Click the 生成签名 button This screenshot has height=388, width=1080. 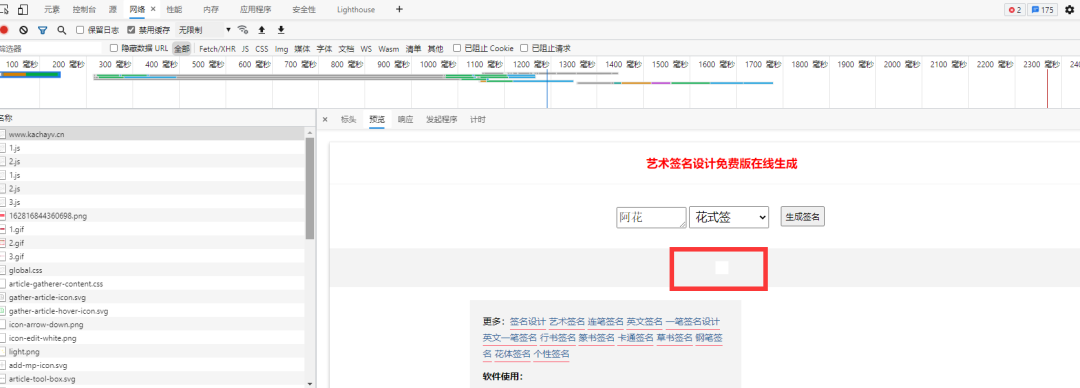tap(802, 217)
